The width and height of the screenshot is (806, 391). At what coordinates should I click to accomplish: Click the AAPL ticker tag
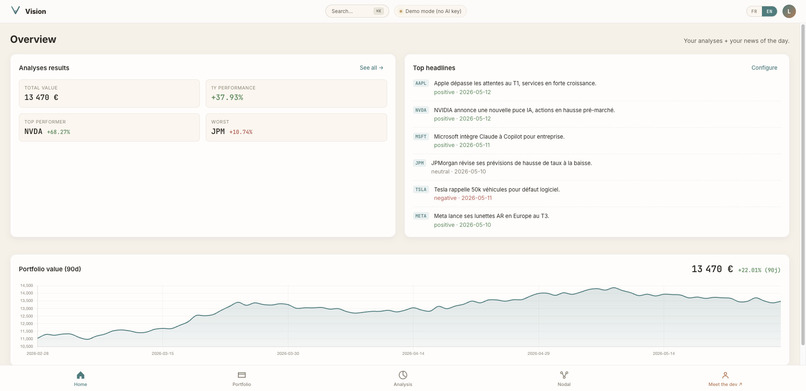click(420, 83)
